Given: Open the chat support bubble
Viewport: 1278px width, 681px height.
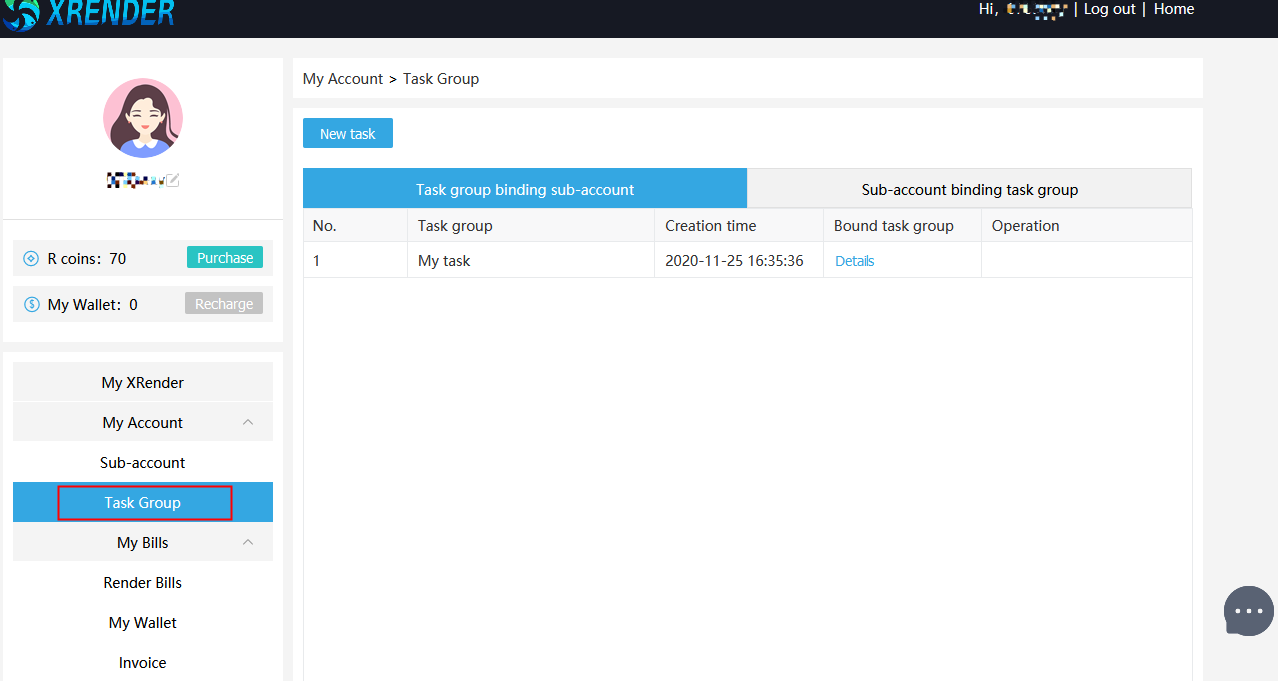Looking at the screenshot, I should pyautogui.click(x=1249, y=611).
